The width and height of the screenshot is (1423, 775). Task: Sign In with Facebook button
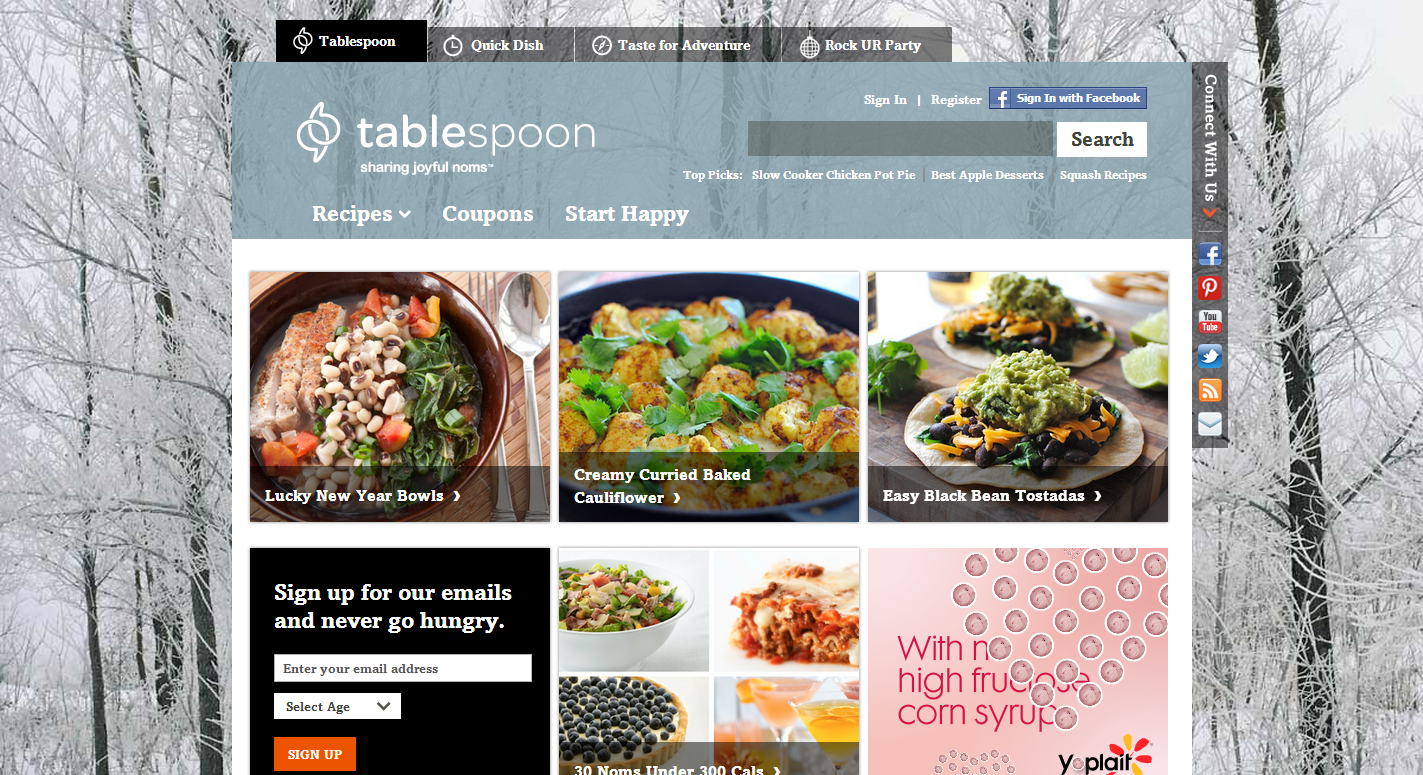1068,98
